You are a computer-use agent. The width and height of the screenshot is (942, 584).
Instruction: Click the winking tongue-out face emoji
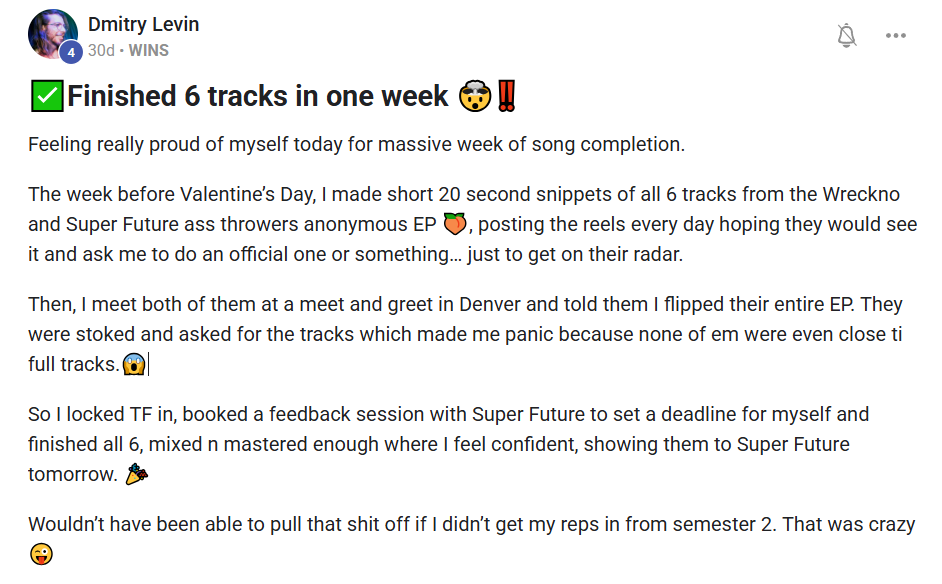pyautogui.click(x=41, y=554)
